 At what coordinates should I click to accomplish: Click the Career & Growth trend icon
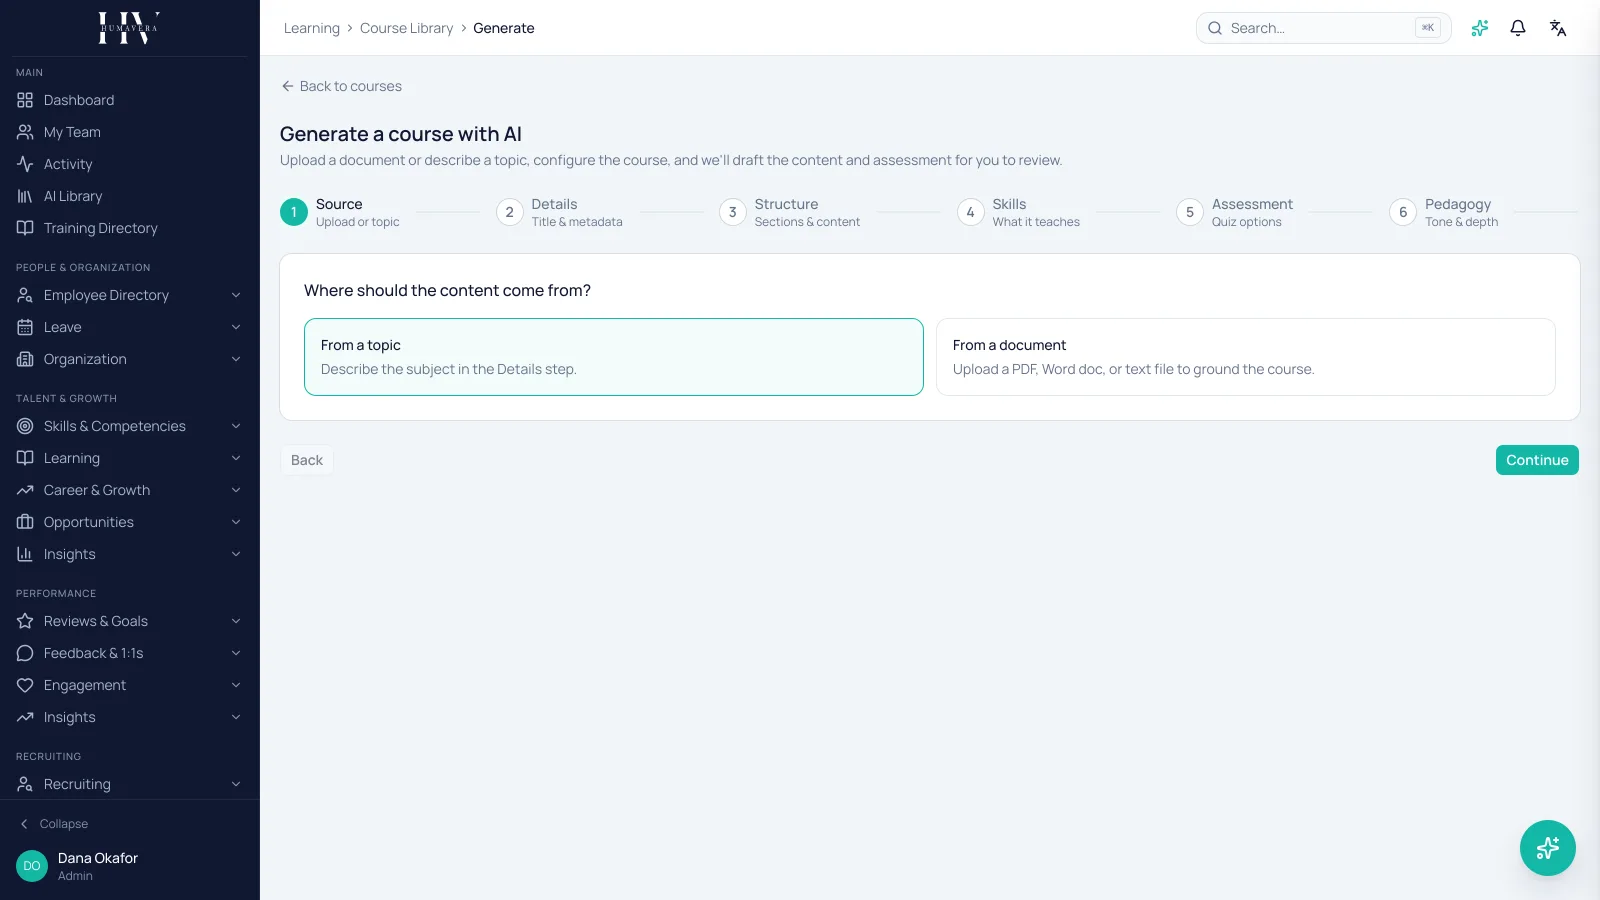[25, 490]
